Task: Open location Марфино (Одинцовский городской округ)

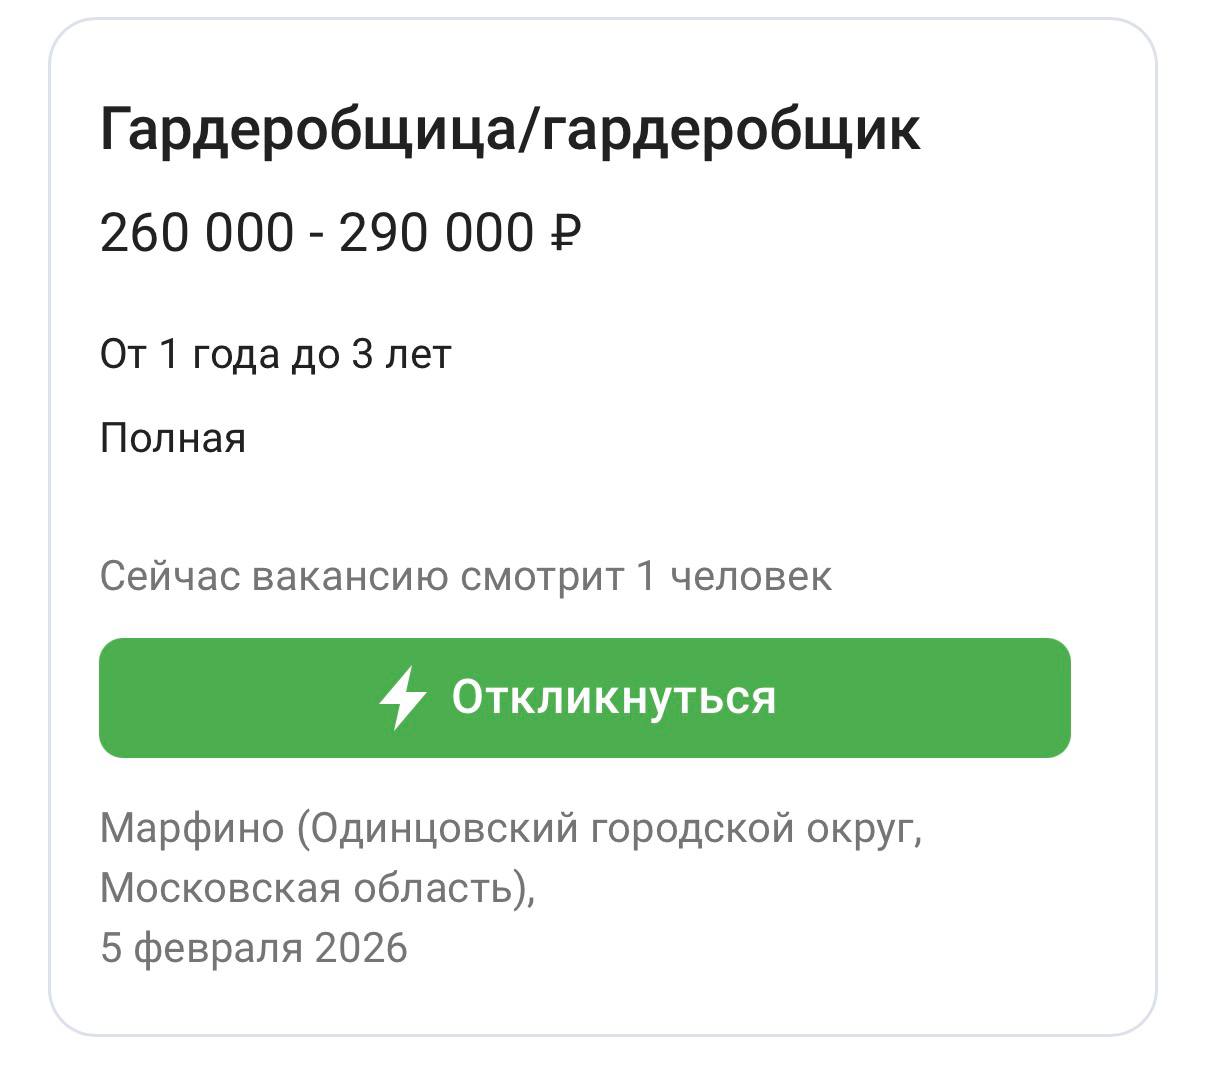Action: coord(513,828)
